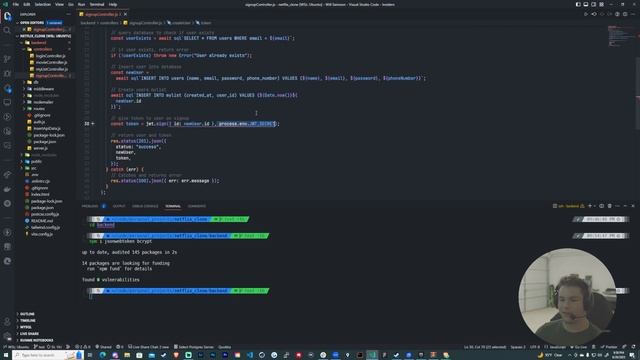Viewport: 640px width, 360px height.
Task: Open README.md in explorer
Action: 42,221
